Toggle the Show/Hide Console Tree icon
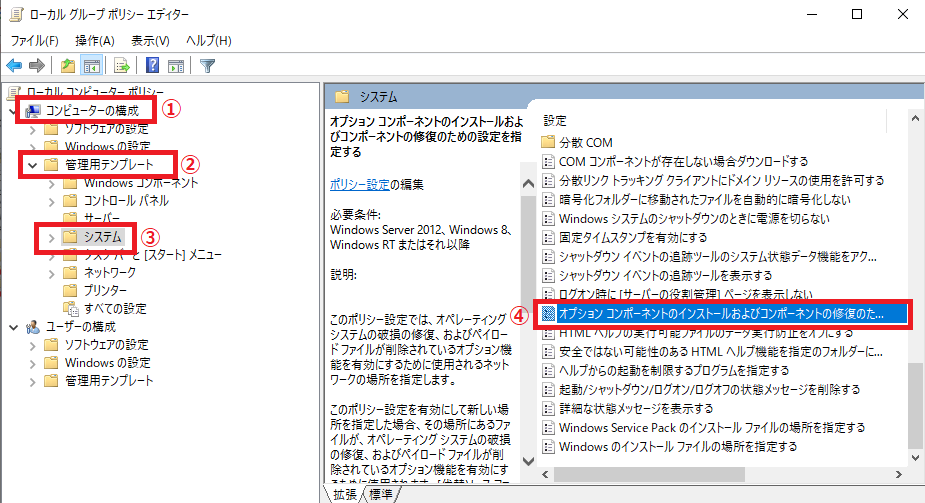 pyautogui.click(x=90, y=66)
